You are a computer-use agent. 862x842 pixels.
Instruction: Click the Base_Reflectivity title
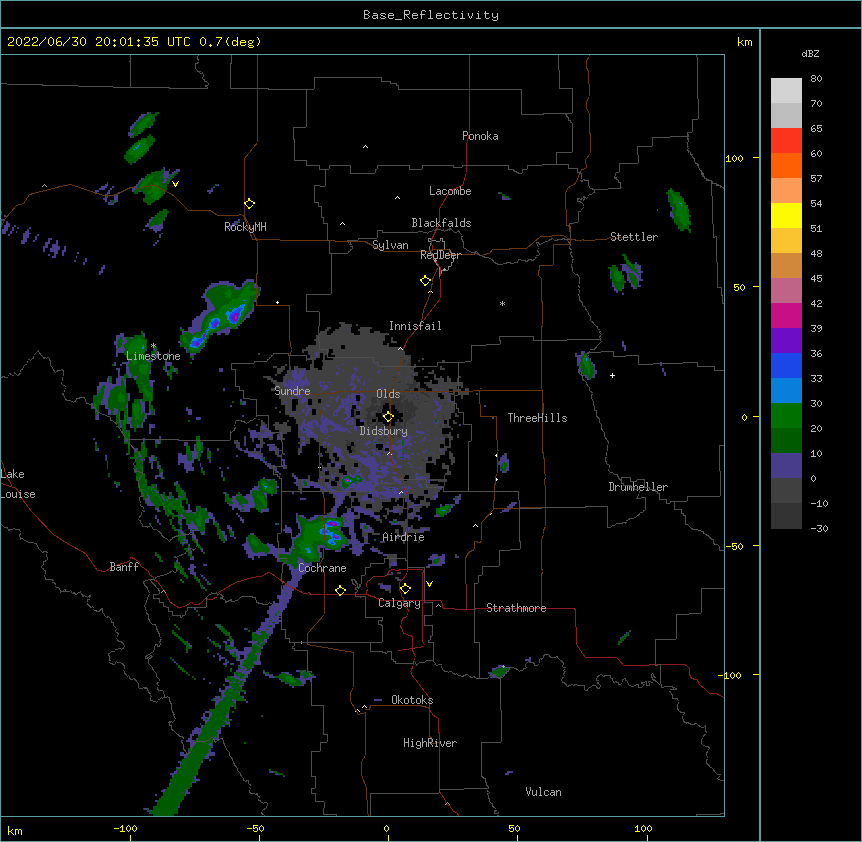tap(431, 15)
